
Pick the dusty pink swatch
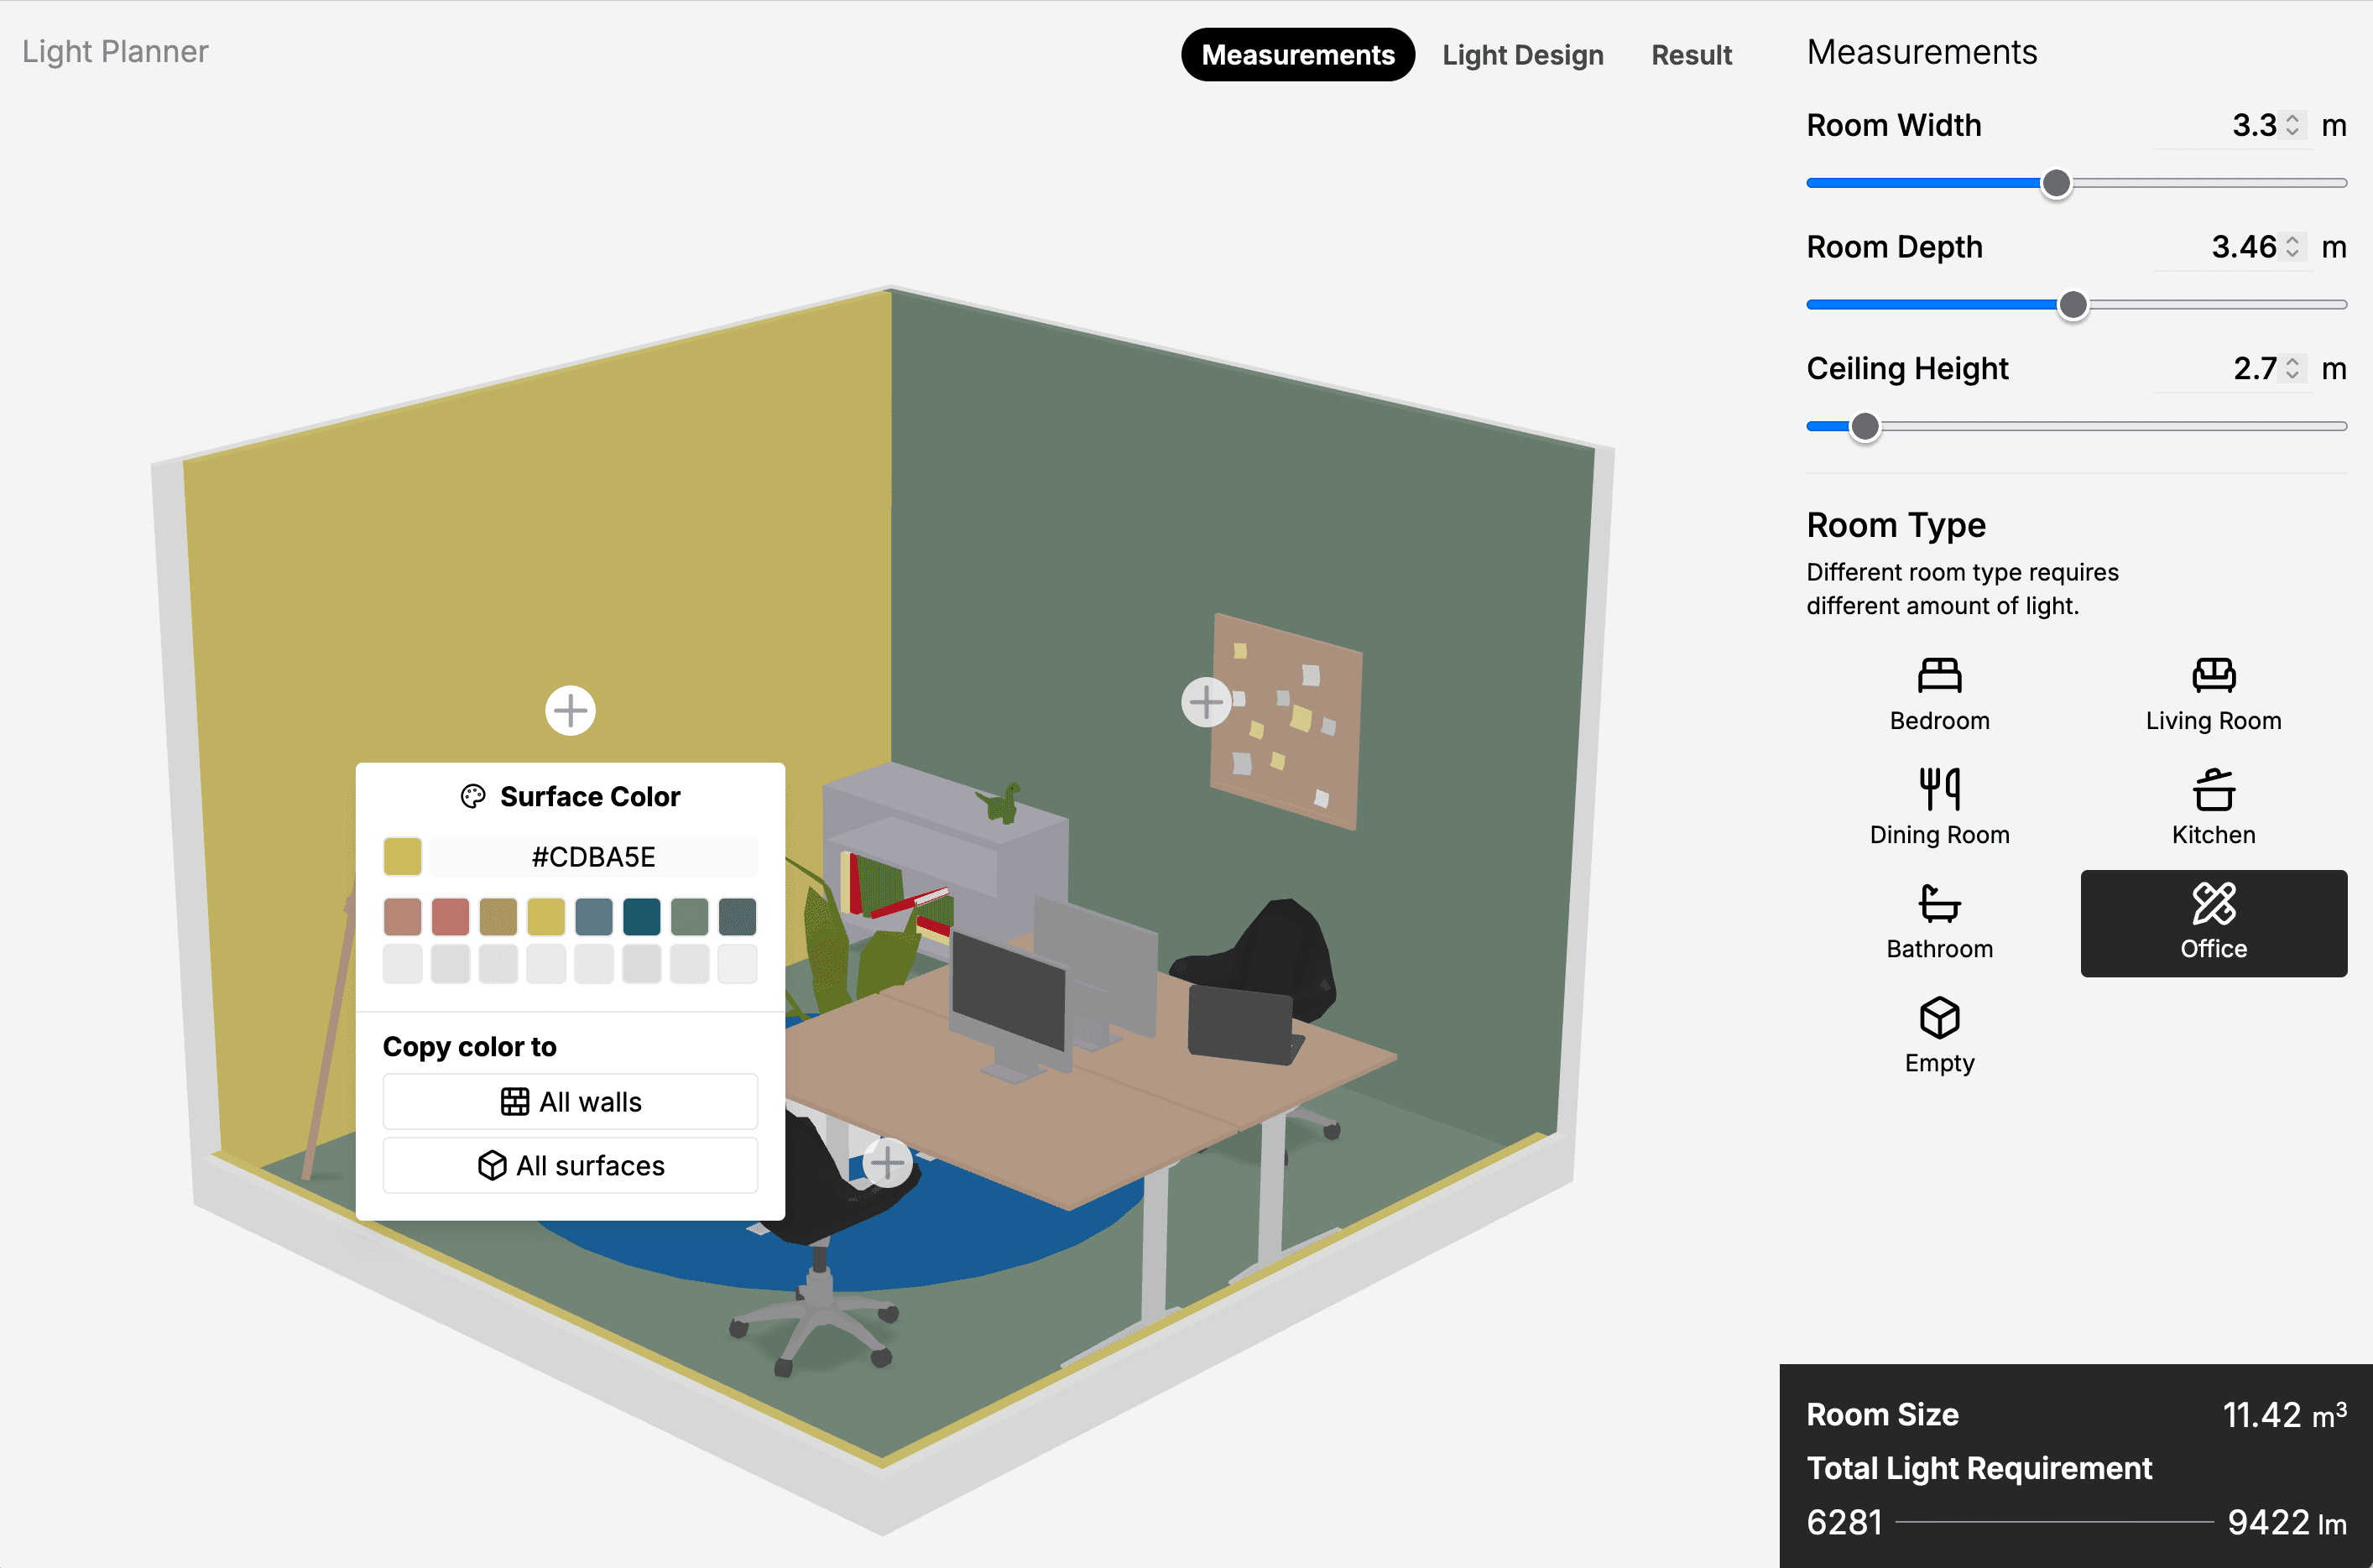[402, 917]
